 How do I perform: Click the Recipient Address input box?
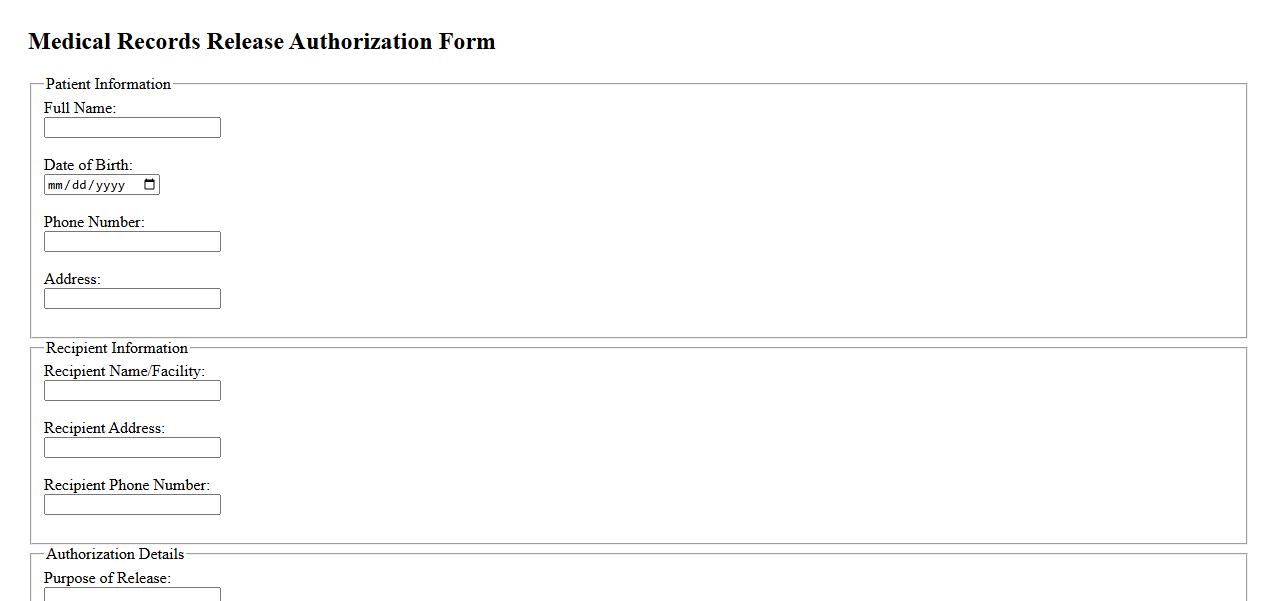tap(132, 448)
